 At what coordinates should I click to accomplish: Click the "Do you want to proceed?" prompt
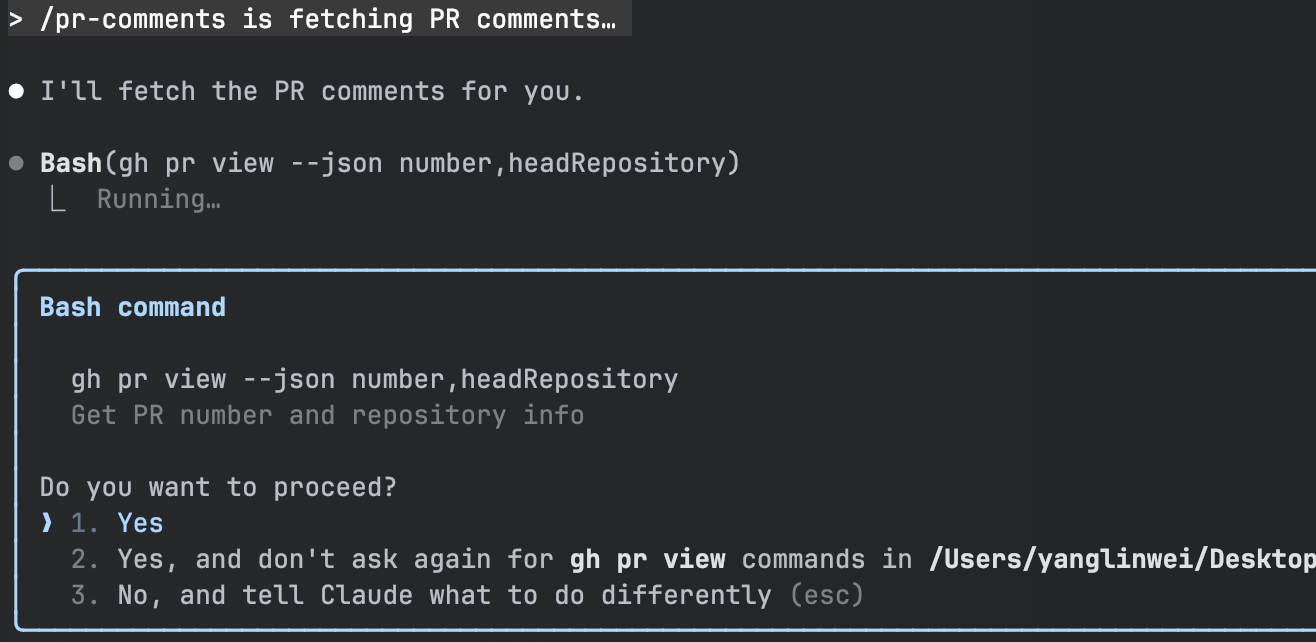218,488
